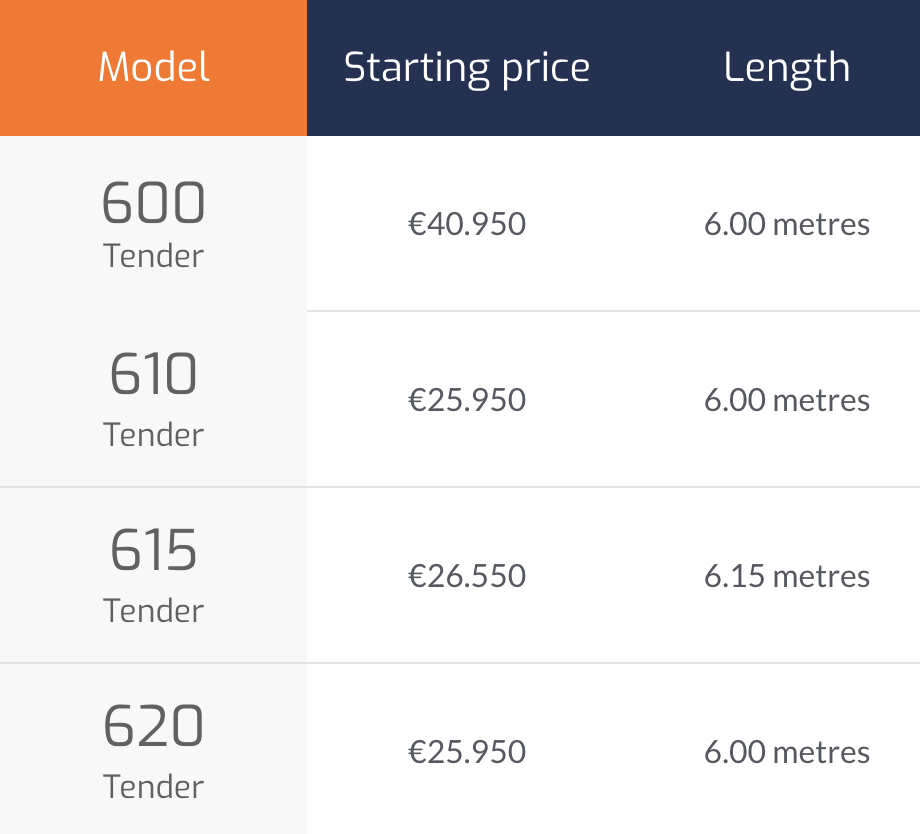Click the €40.950 starting price

click(x=466, y=223)
